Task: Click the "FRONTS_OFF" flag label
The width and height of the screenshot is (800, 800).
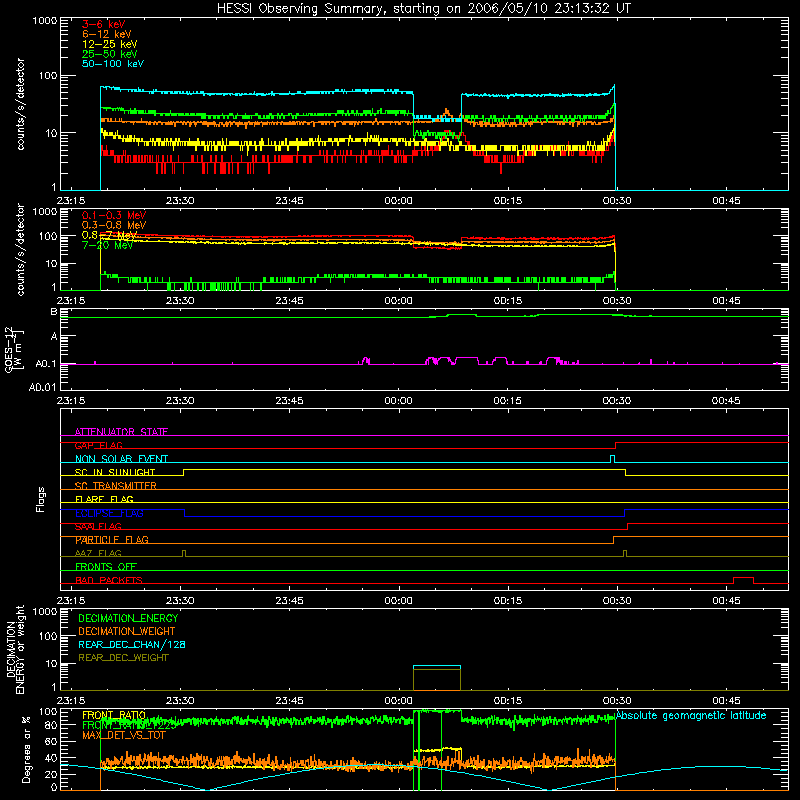Action: click(x=106, y=567)
